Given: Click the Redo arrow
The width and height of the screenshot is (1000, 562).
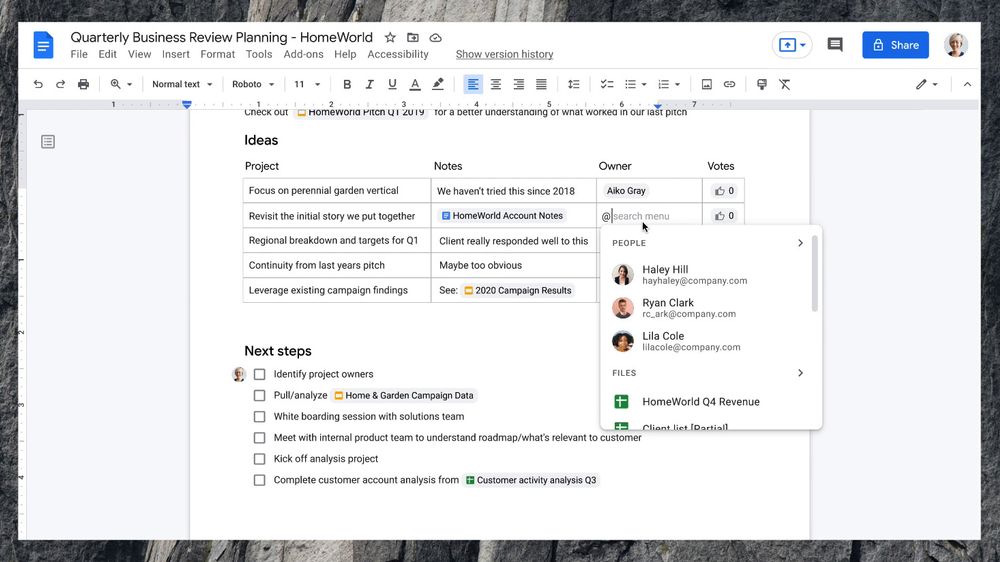Looking at the screenshot, I should (61, 84).
